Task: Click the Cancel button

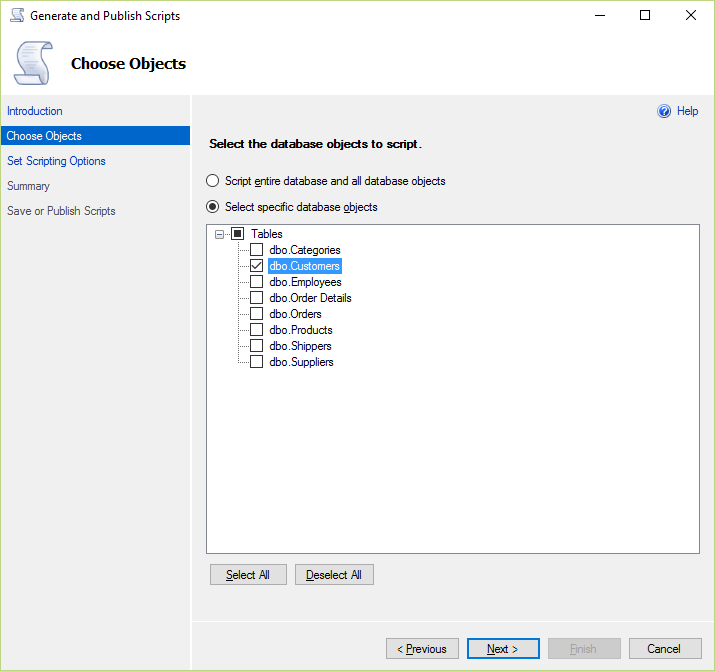Action: [665, 649]
